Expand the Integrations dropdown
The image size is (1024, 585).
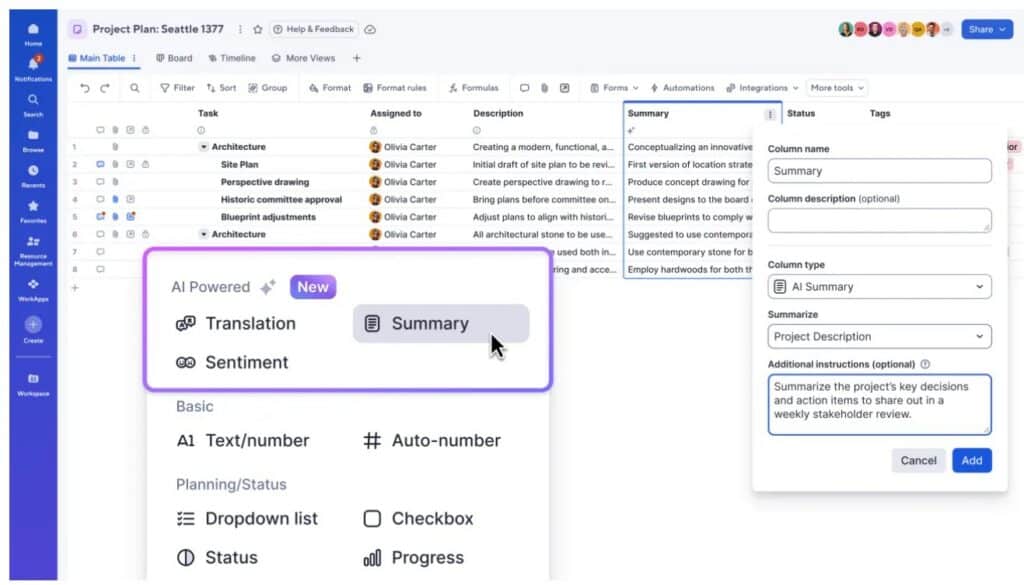(x=763, y=87)
